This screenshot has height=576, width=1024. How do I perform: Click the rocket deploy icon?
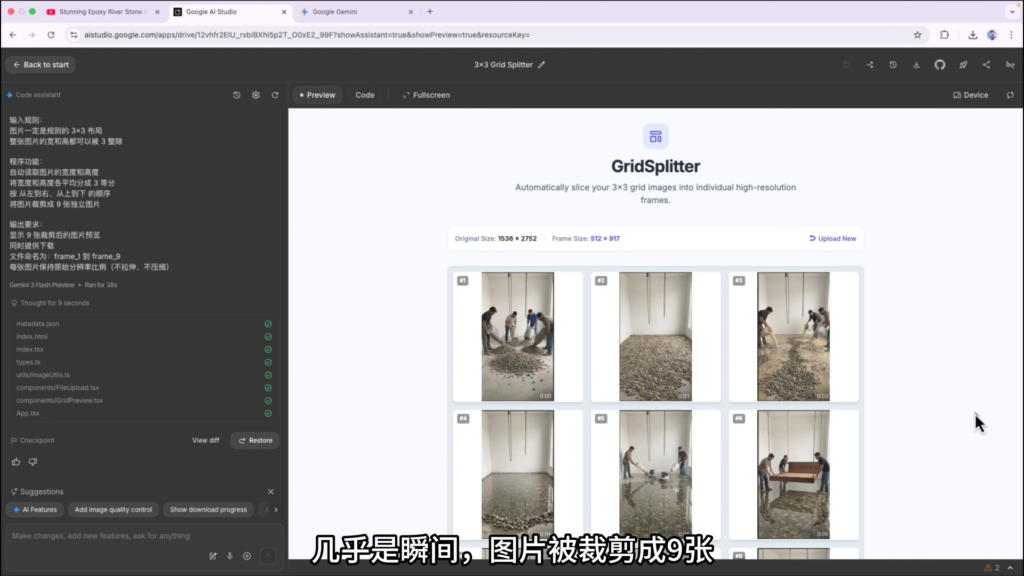963,65
